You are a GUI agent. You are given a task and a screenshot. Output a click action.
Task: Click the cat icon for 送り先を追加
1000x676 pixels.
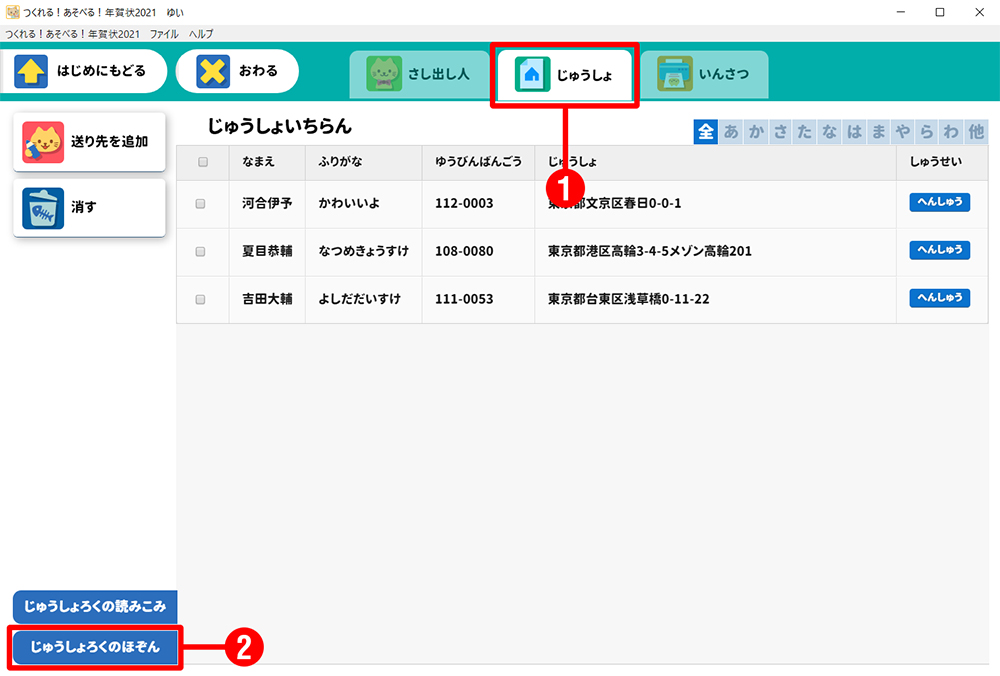pyautogui.click(x=43, y=142)
